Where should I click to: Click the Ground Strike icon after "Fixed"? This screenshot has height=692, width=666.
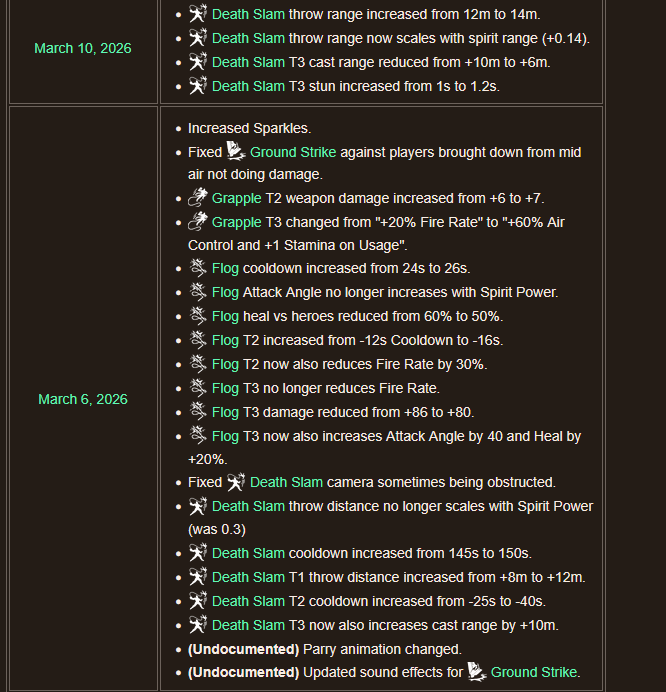[236, 151]
